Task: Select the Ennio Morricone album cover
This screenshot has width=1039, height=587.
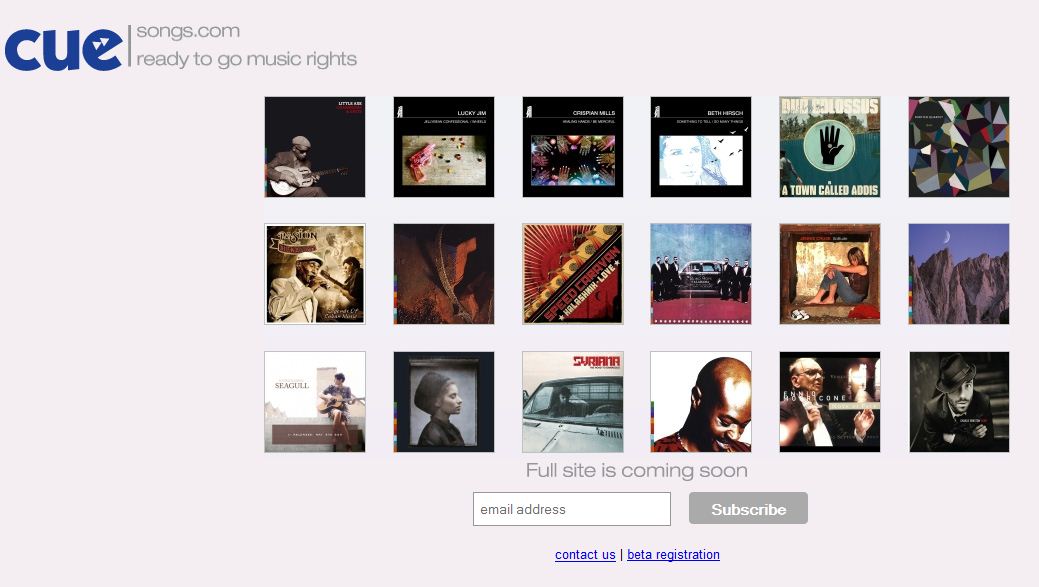Action: pyautogui.click(x=830, y=402)
